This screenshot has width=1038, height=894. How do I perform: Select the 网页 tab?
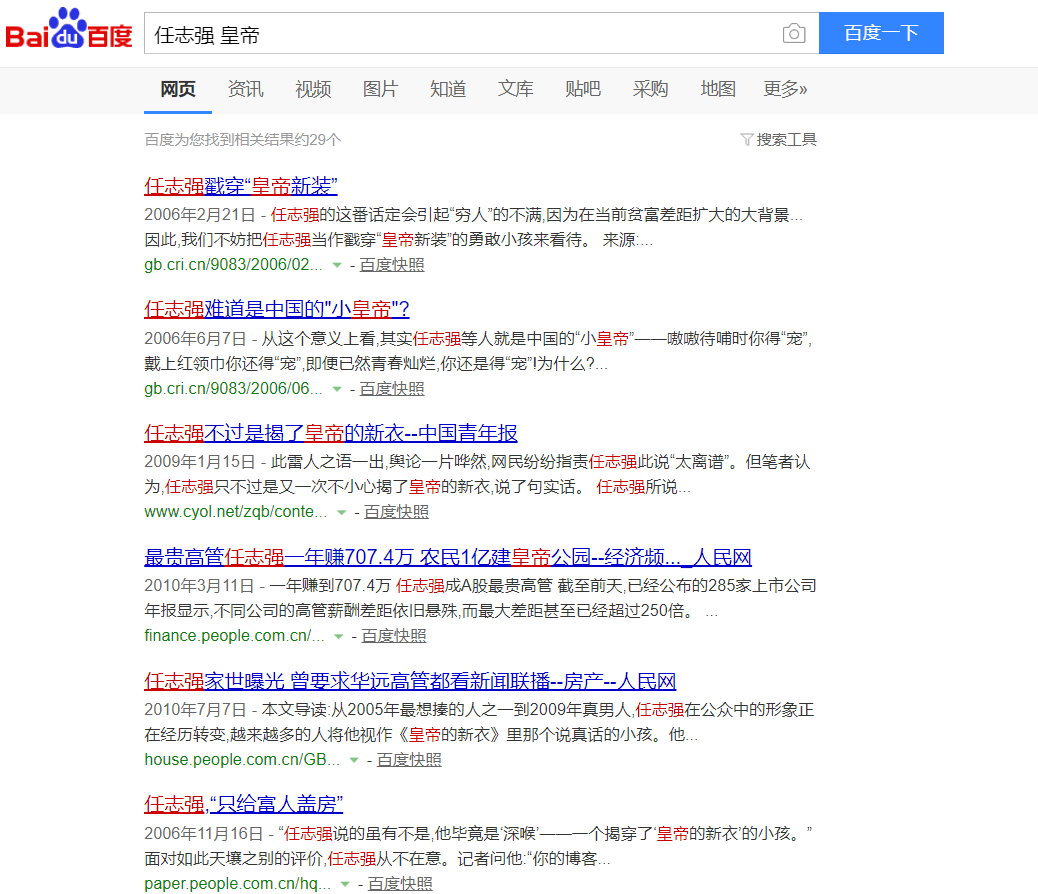coord(178,89)
